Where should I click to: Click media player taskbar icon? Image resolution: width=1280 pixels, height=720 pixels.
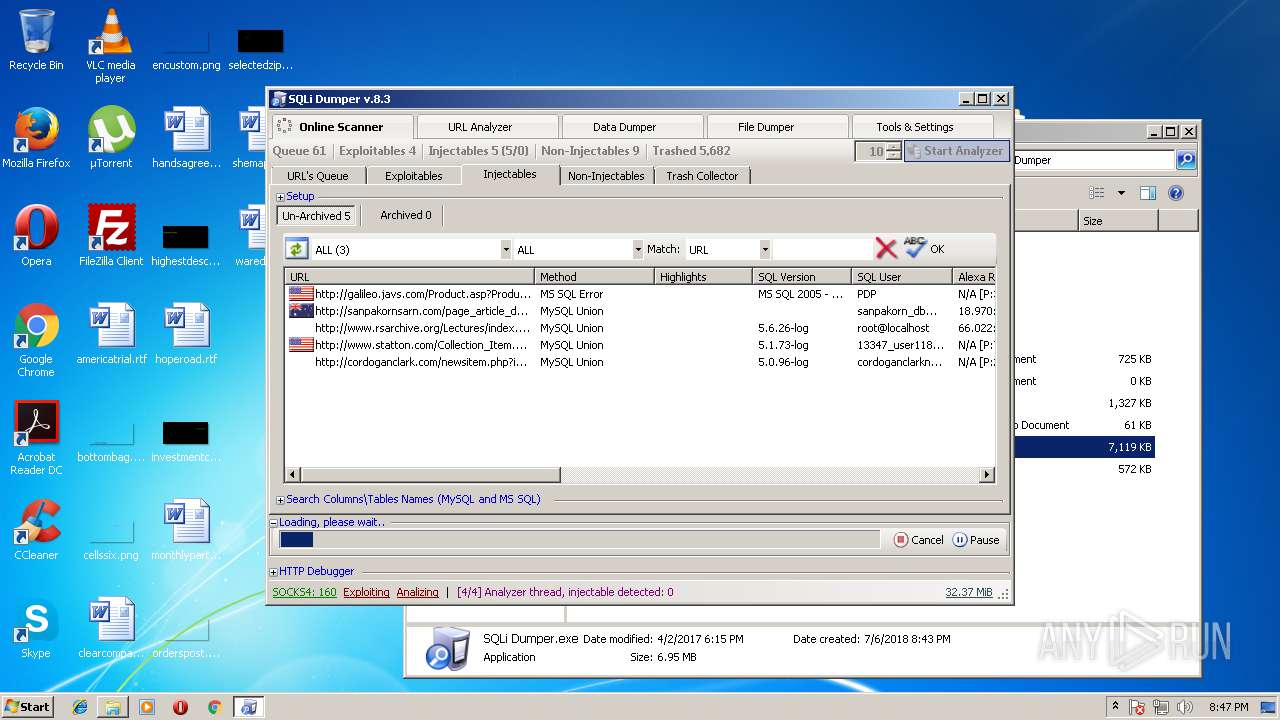pyautogui.click(x=147, y=707)
